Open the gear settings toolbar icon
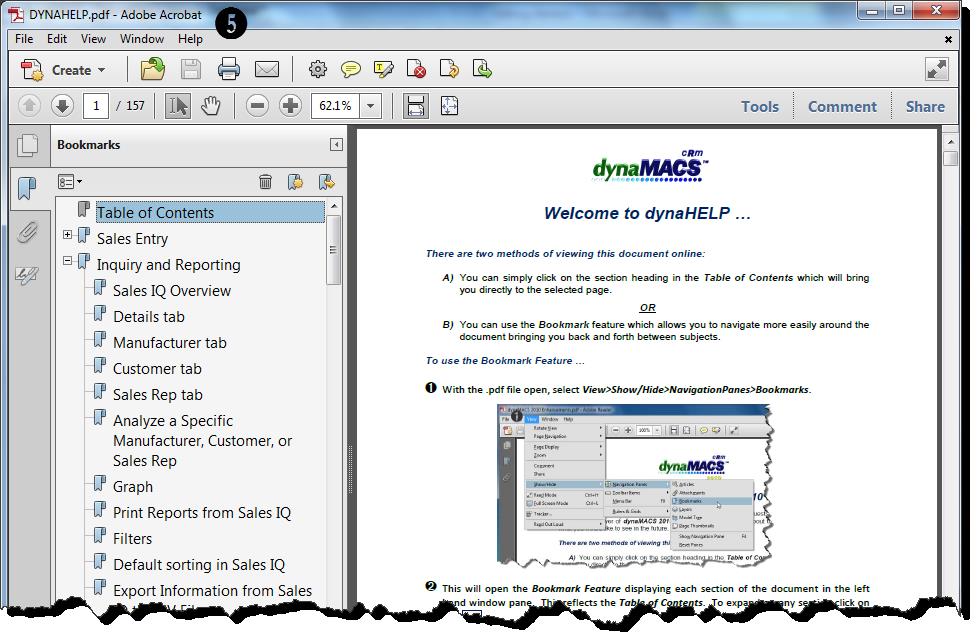This screenshot has width=978, height=642. [x=317, y=69]
